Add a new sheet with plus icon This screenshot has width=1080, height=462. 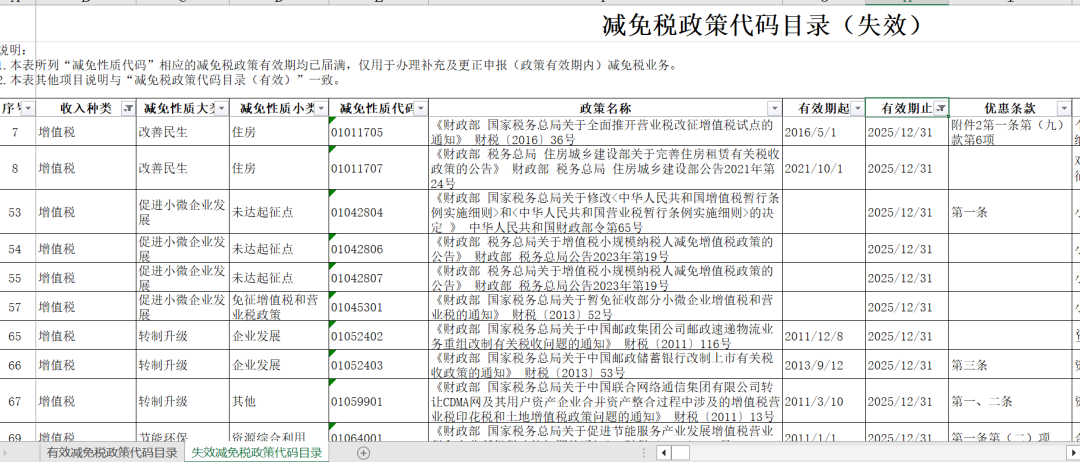pos(363,453)
